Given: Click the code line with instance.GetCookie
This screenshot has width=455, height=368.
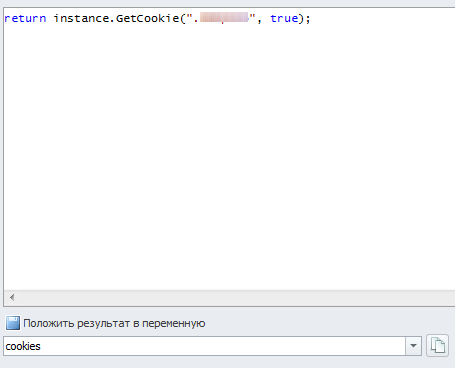Looking at the screenshot, I should coord(157,18).
